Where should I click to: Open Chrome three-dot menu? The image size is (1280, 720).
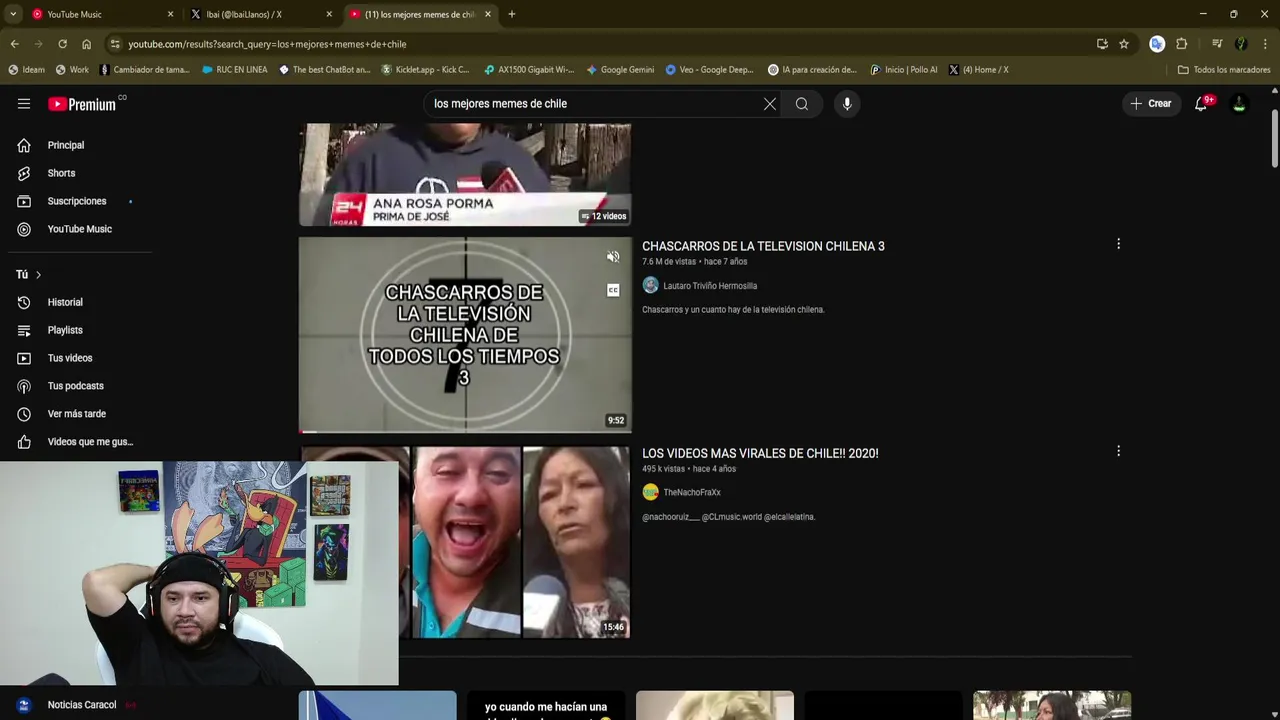tap(1266, 44)
